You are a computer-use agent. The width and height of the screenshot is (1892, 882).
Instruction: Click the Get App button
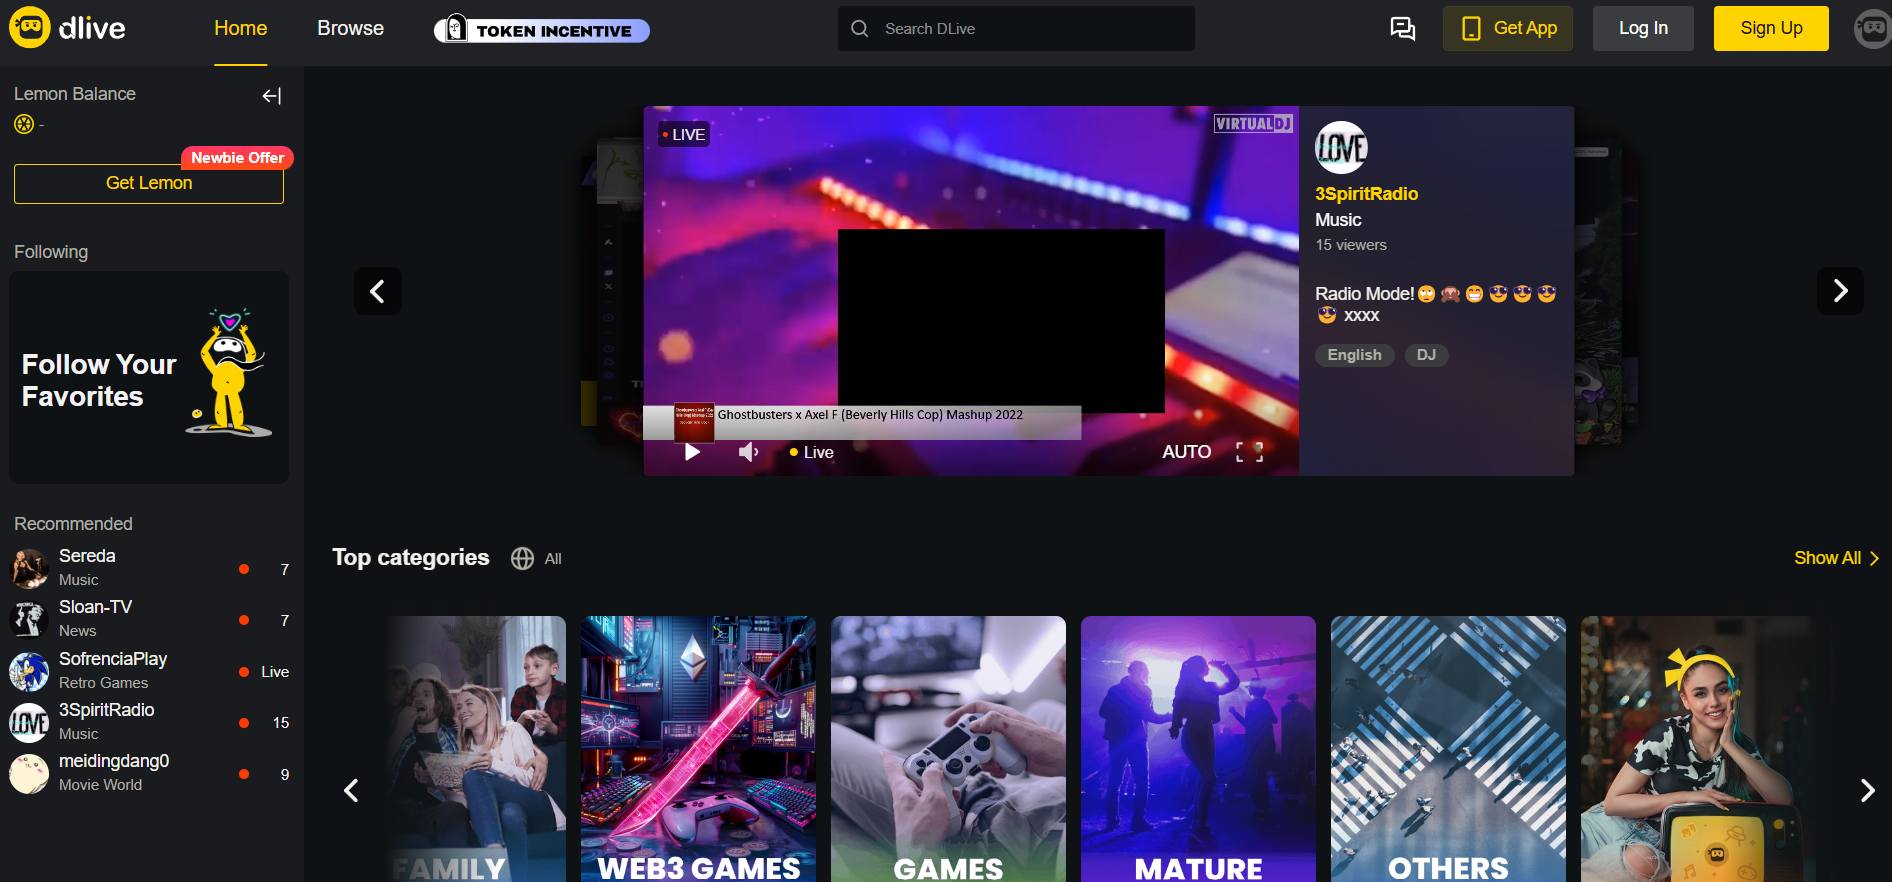1508,28
